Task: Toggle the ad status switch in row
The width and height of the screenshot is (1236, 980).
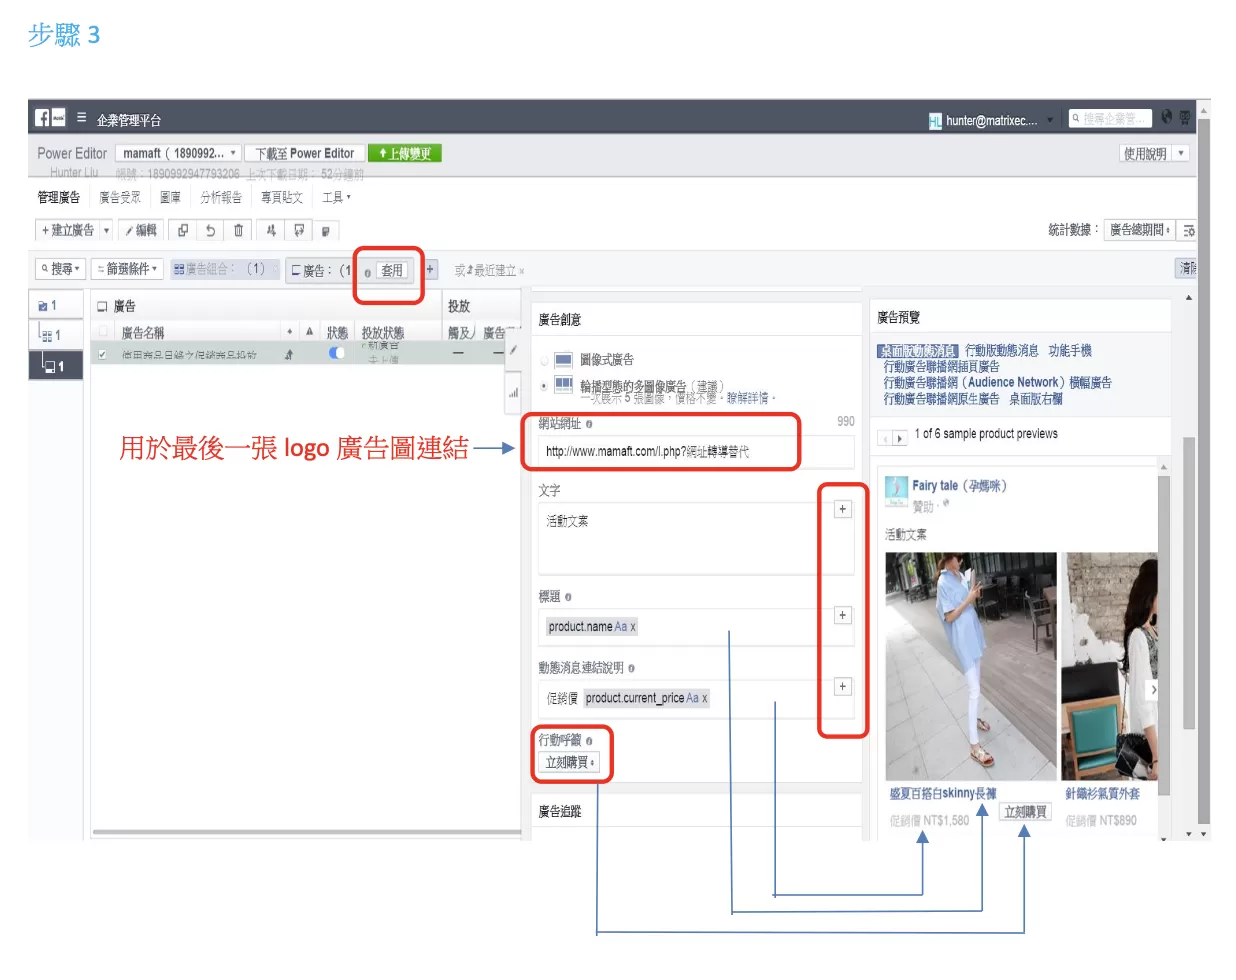Action: point(337,353)
